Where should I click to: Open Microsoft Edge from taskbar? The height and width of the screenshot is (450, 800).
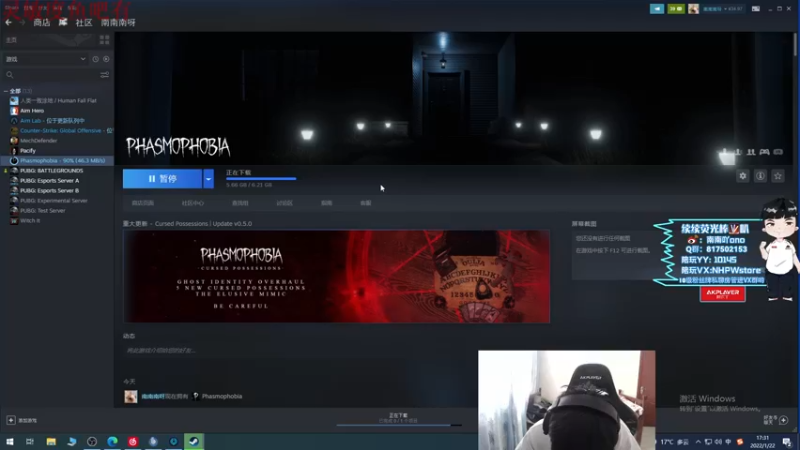[112, 442]
